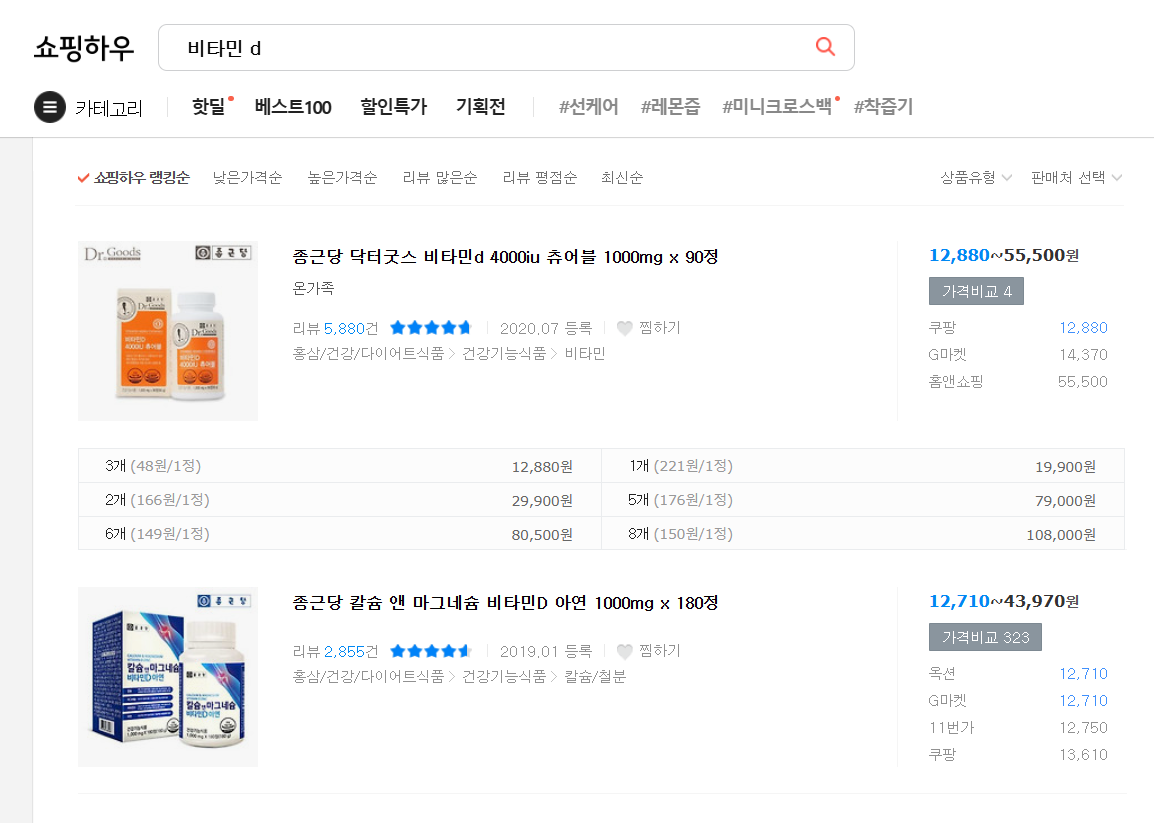Click 홍삼/건강/다이어트식품 breadcrumb in first product
This screenshot has height=823, width=1154.
coord(368,354)
